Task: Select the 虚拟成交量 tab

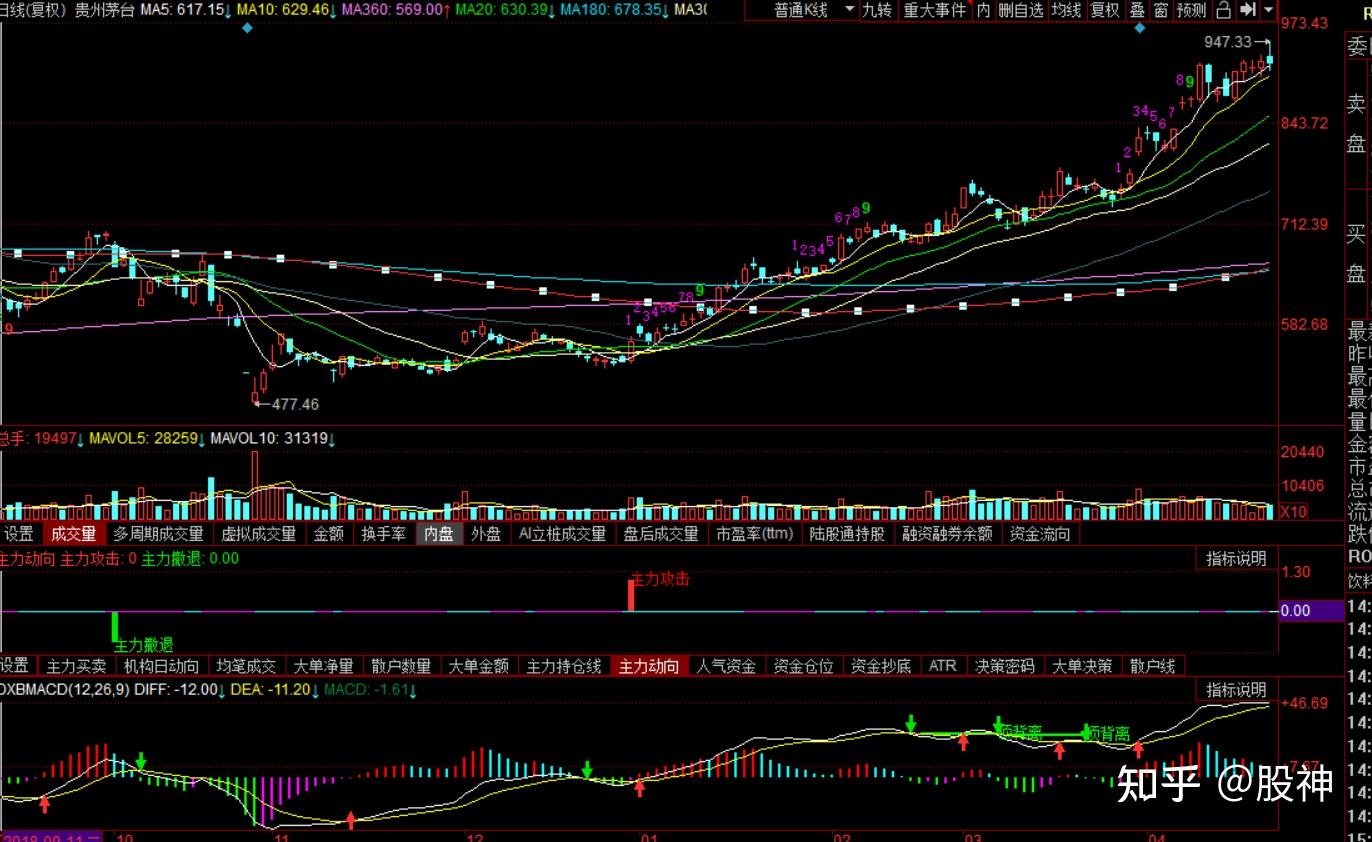Action: coord(259,534)
